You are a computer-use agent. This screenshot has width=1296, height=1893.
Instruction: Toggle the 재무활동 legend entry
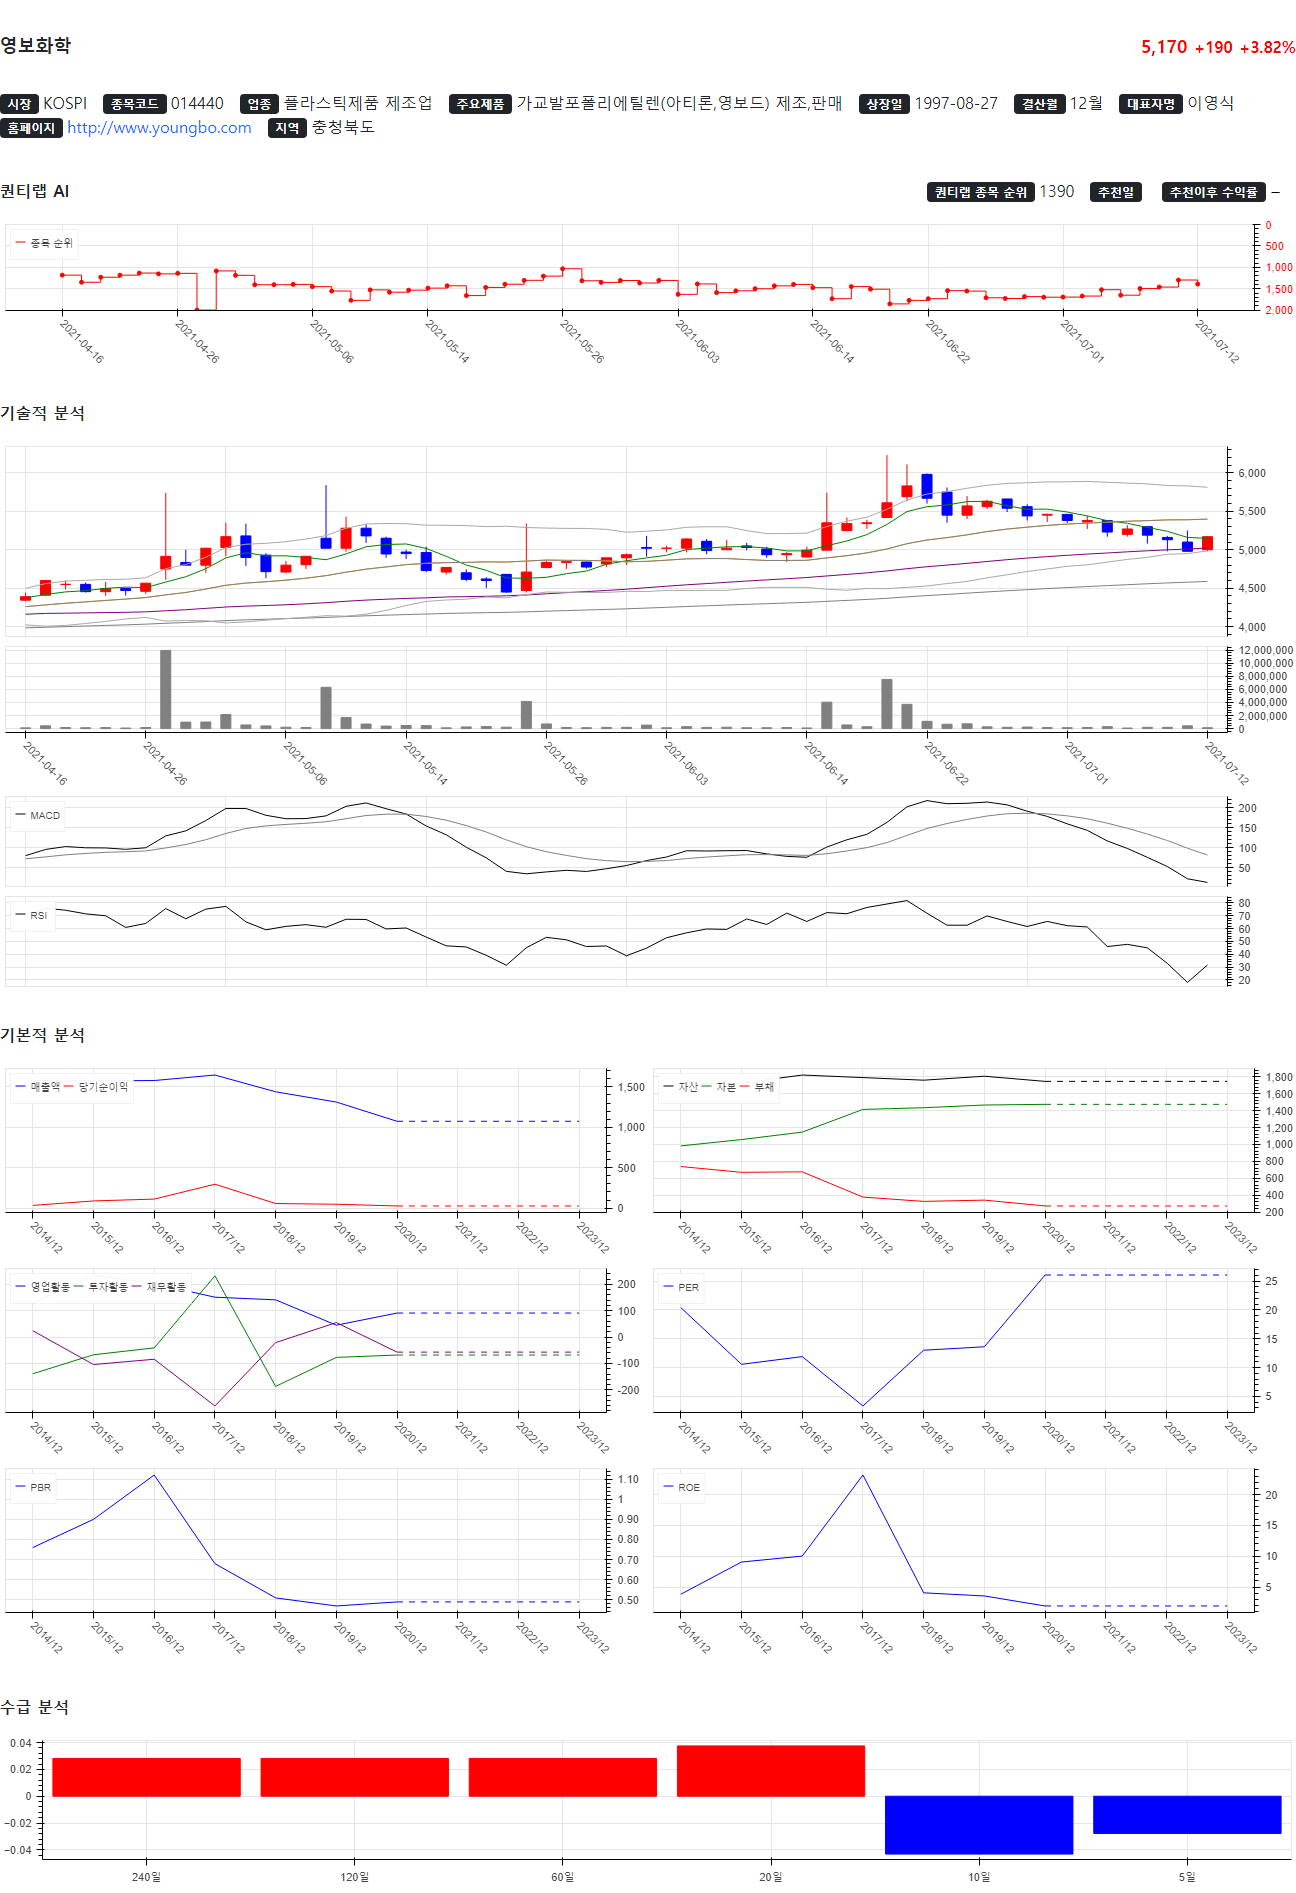[x=159, y=1287]
